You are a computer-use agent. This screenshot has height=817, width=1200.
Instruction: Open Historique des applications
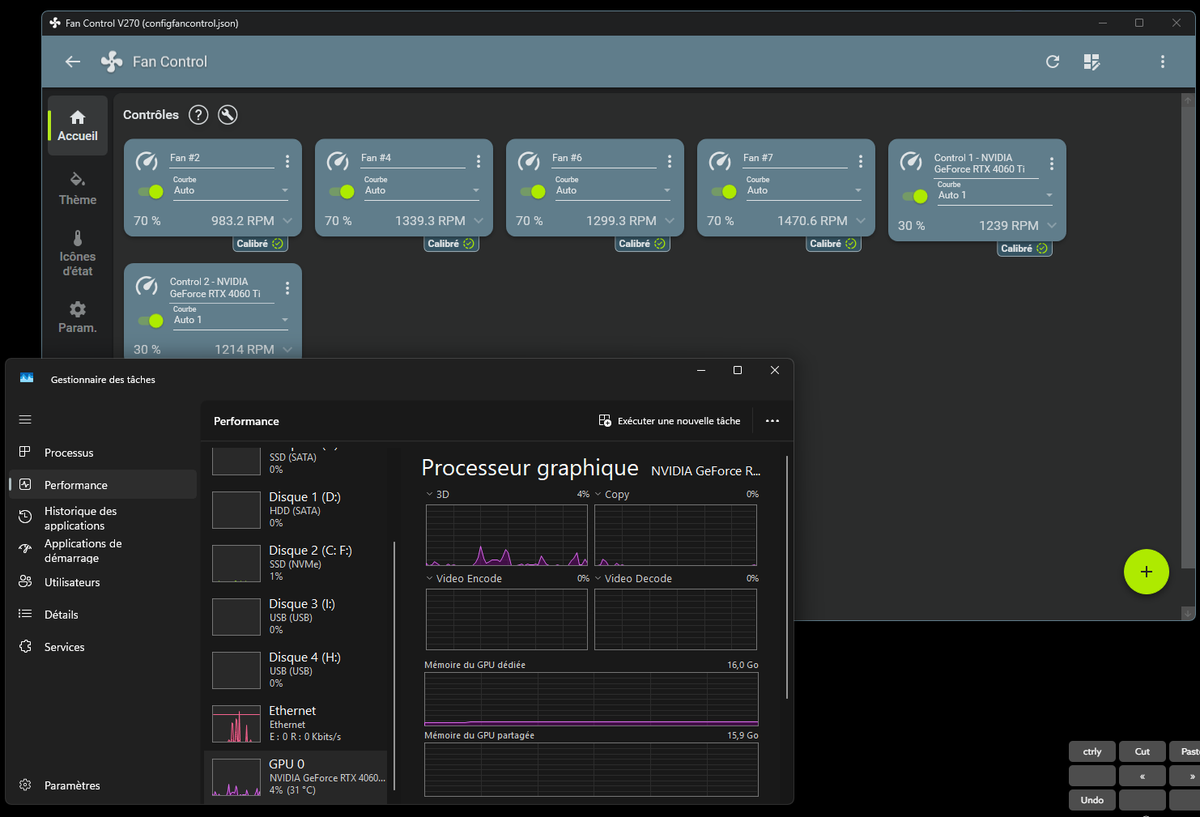click(103, 518)
